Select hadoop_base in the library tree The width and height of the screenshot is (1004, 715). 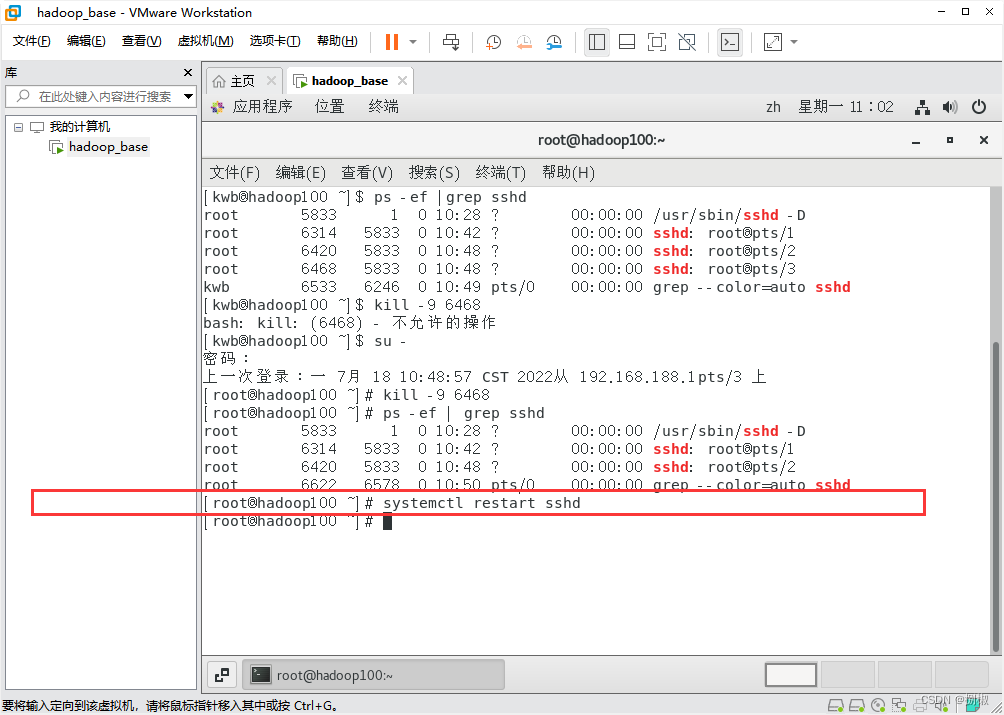pyautogui.click(x=108, y=147)
